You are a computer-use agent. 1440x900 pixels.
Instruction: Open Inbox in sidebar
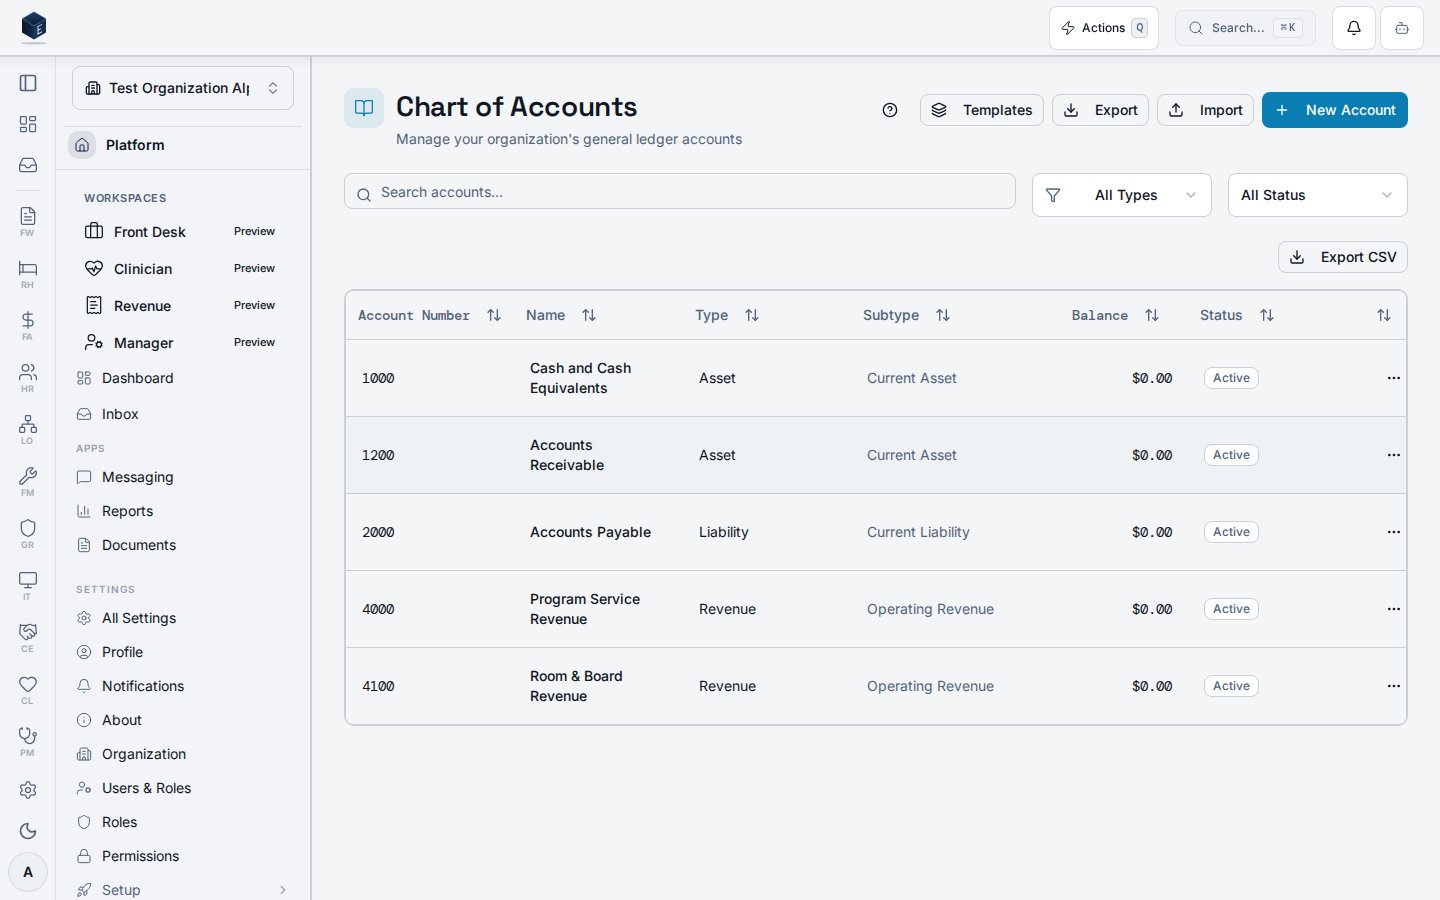[183, 414]
